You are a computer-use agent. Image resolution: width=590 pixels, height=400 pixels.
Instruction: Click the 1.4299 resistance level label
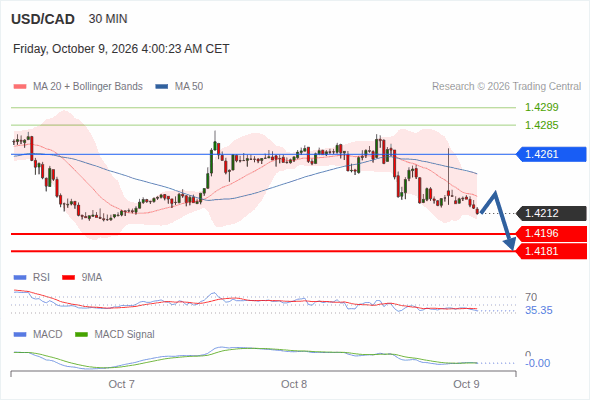click(x=541, y=107)
